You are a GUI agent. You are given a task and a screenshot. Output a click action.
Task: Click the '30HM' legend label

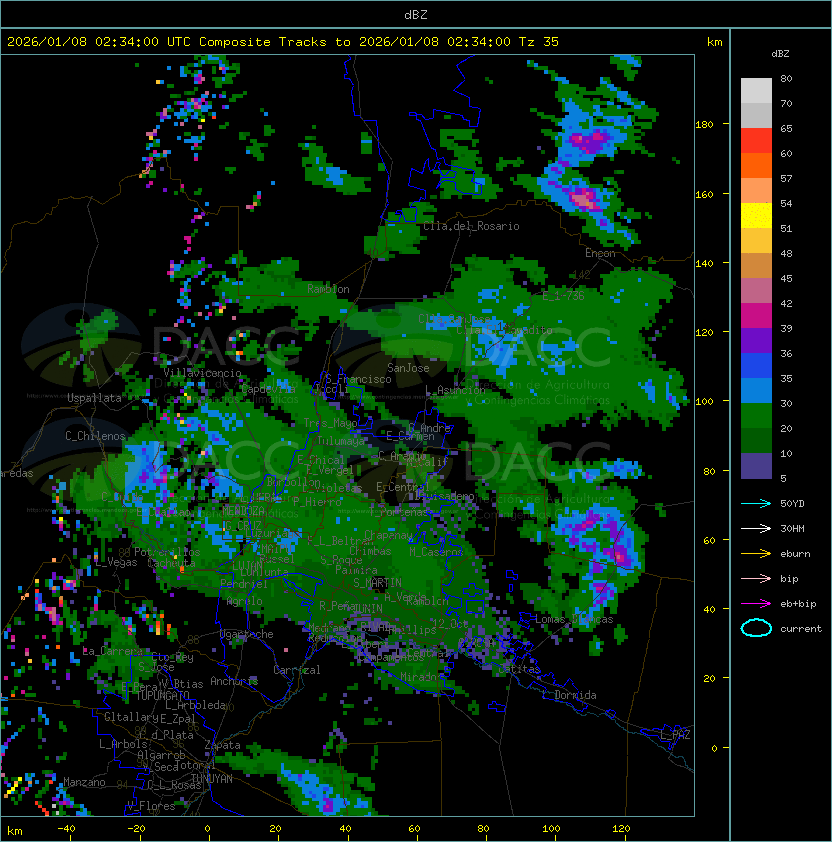pyautogui.click(x=792, y=528)
